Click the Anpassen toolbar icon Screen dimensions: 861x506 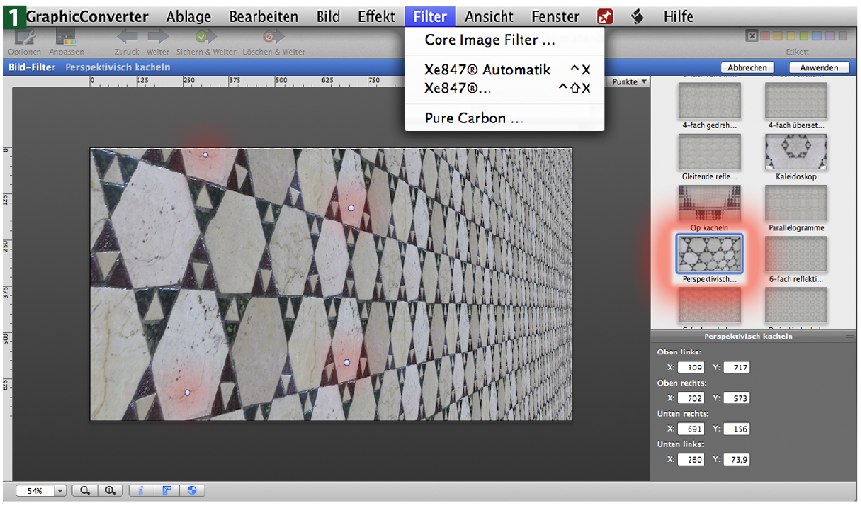click(x=65, y=37)
